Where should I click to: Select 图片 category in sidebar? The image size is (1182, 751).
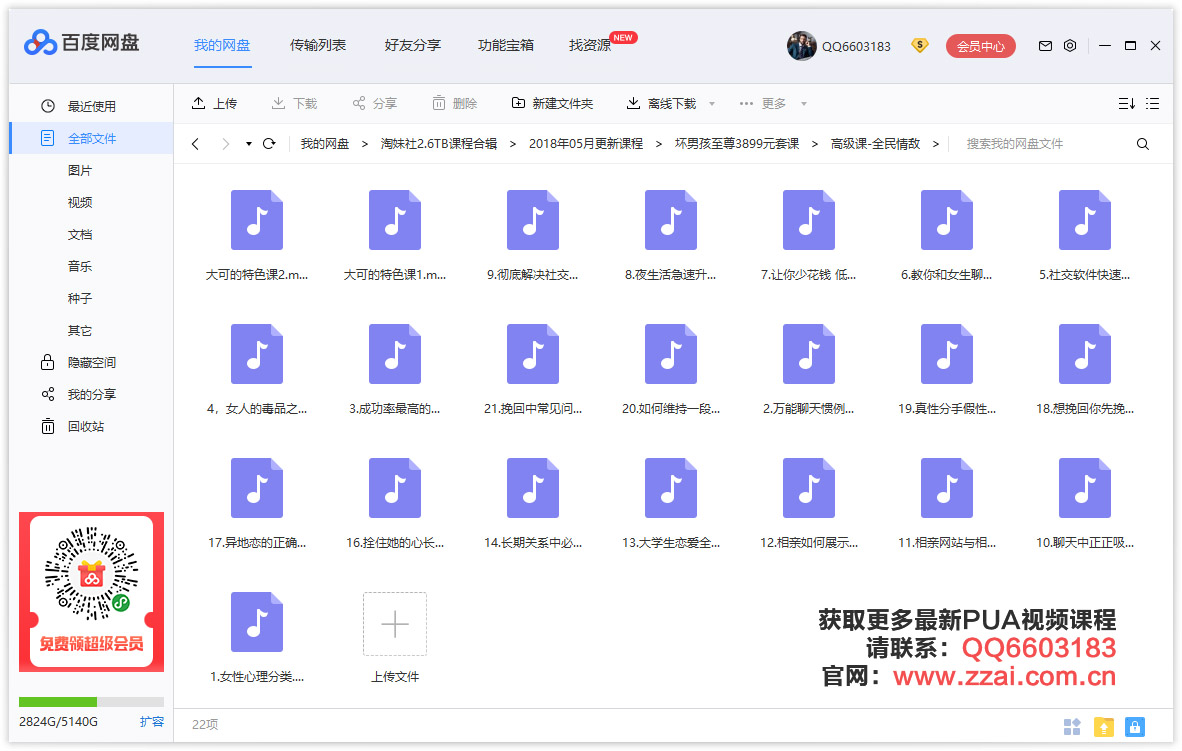point(80,170)
